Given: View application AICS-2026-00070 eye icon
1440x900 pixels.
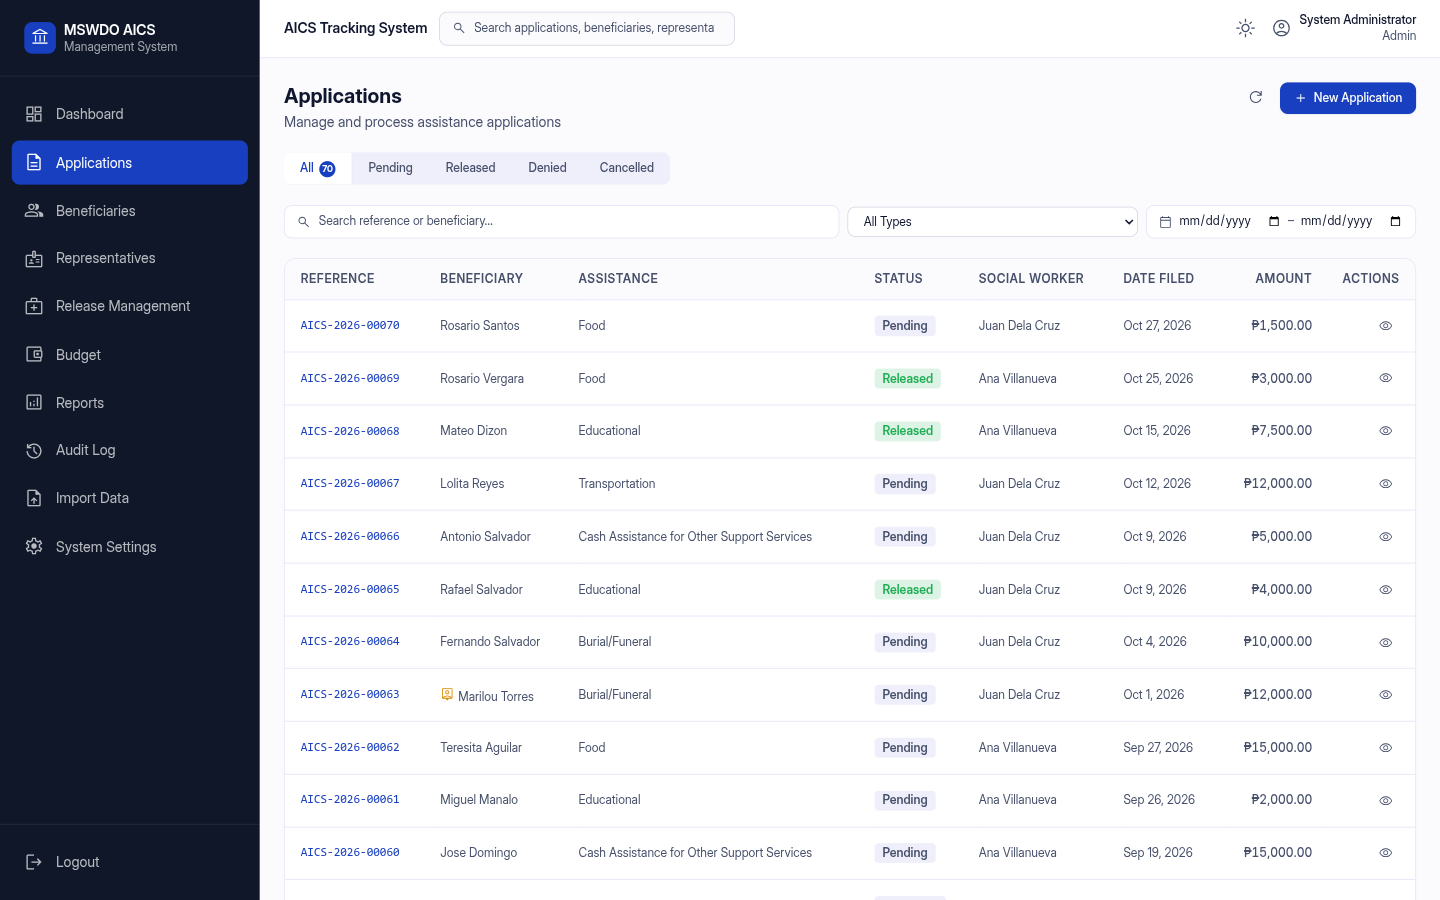Looking at the screenshot, I should click(x=1386, y=326).
